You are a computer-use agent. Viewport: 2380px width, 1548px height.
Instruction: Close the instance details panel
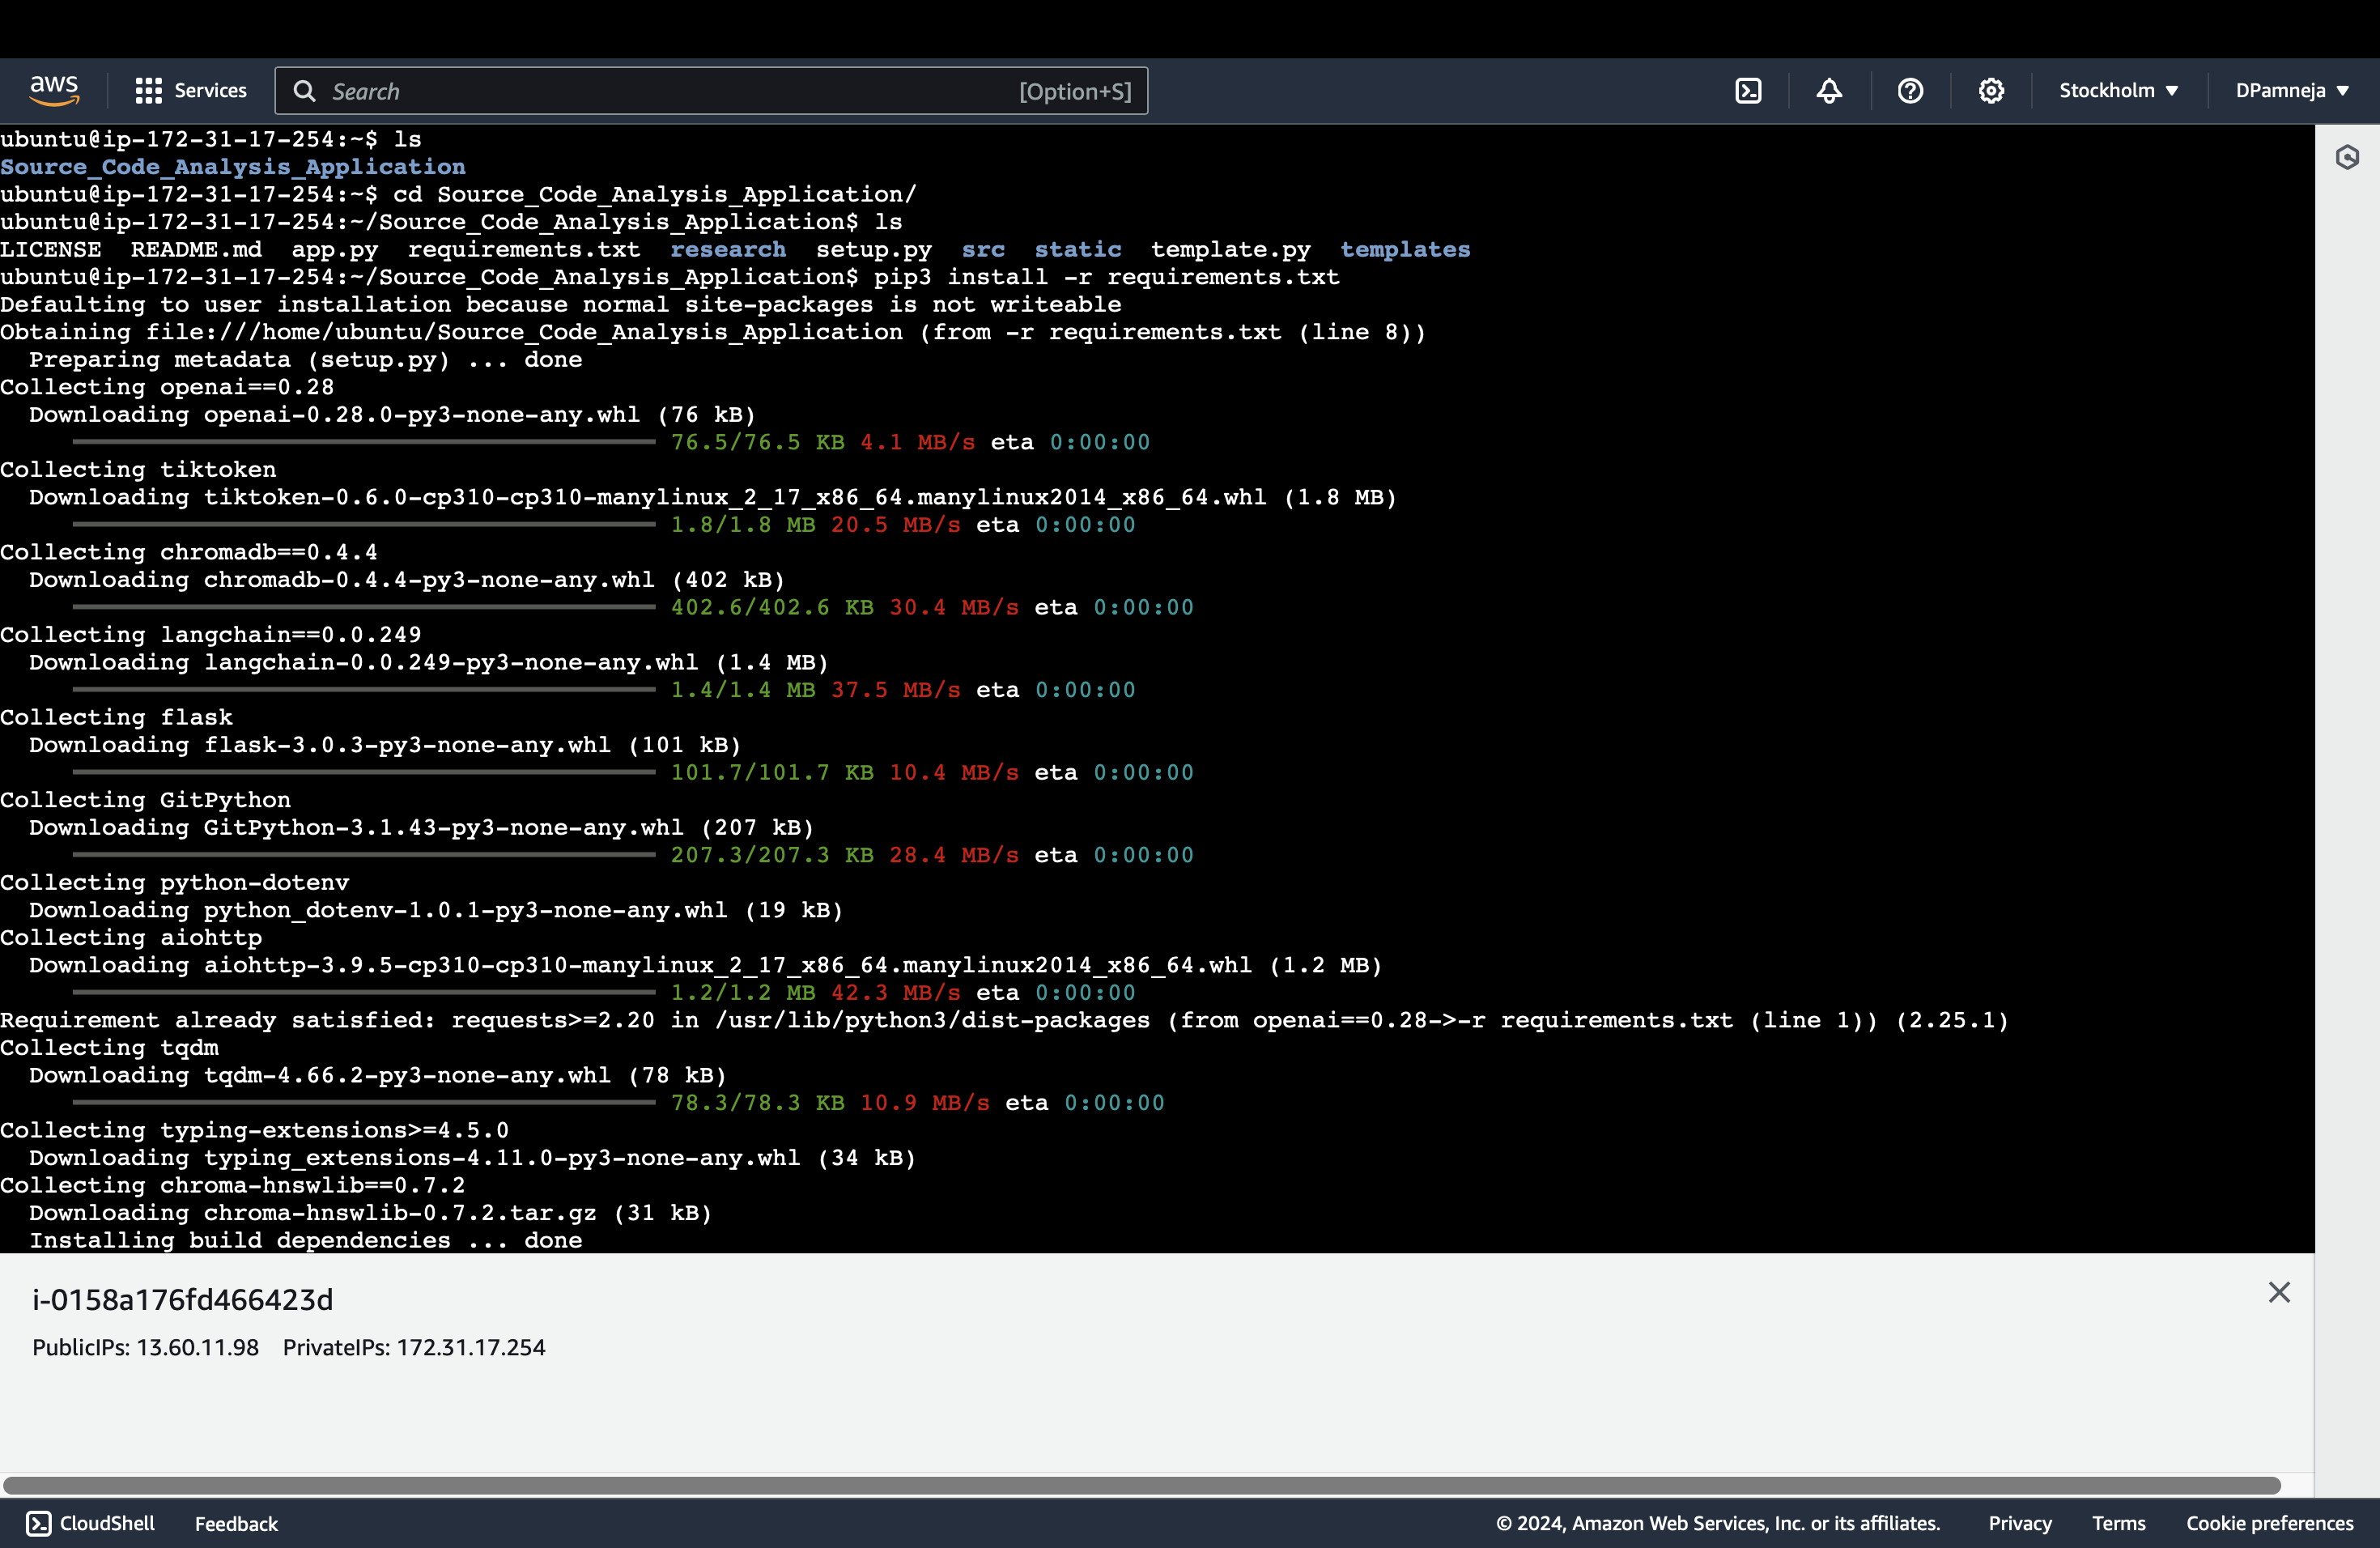(2279, 1292)
